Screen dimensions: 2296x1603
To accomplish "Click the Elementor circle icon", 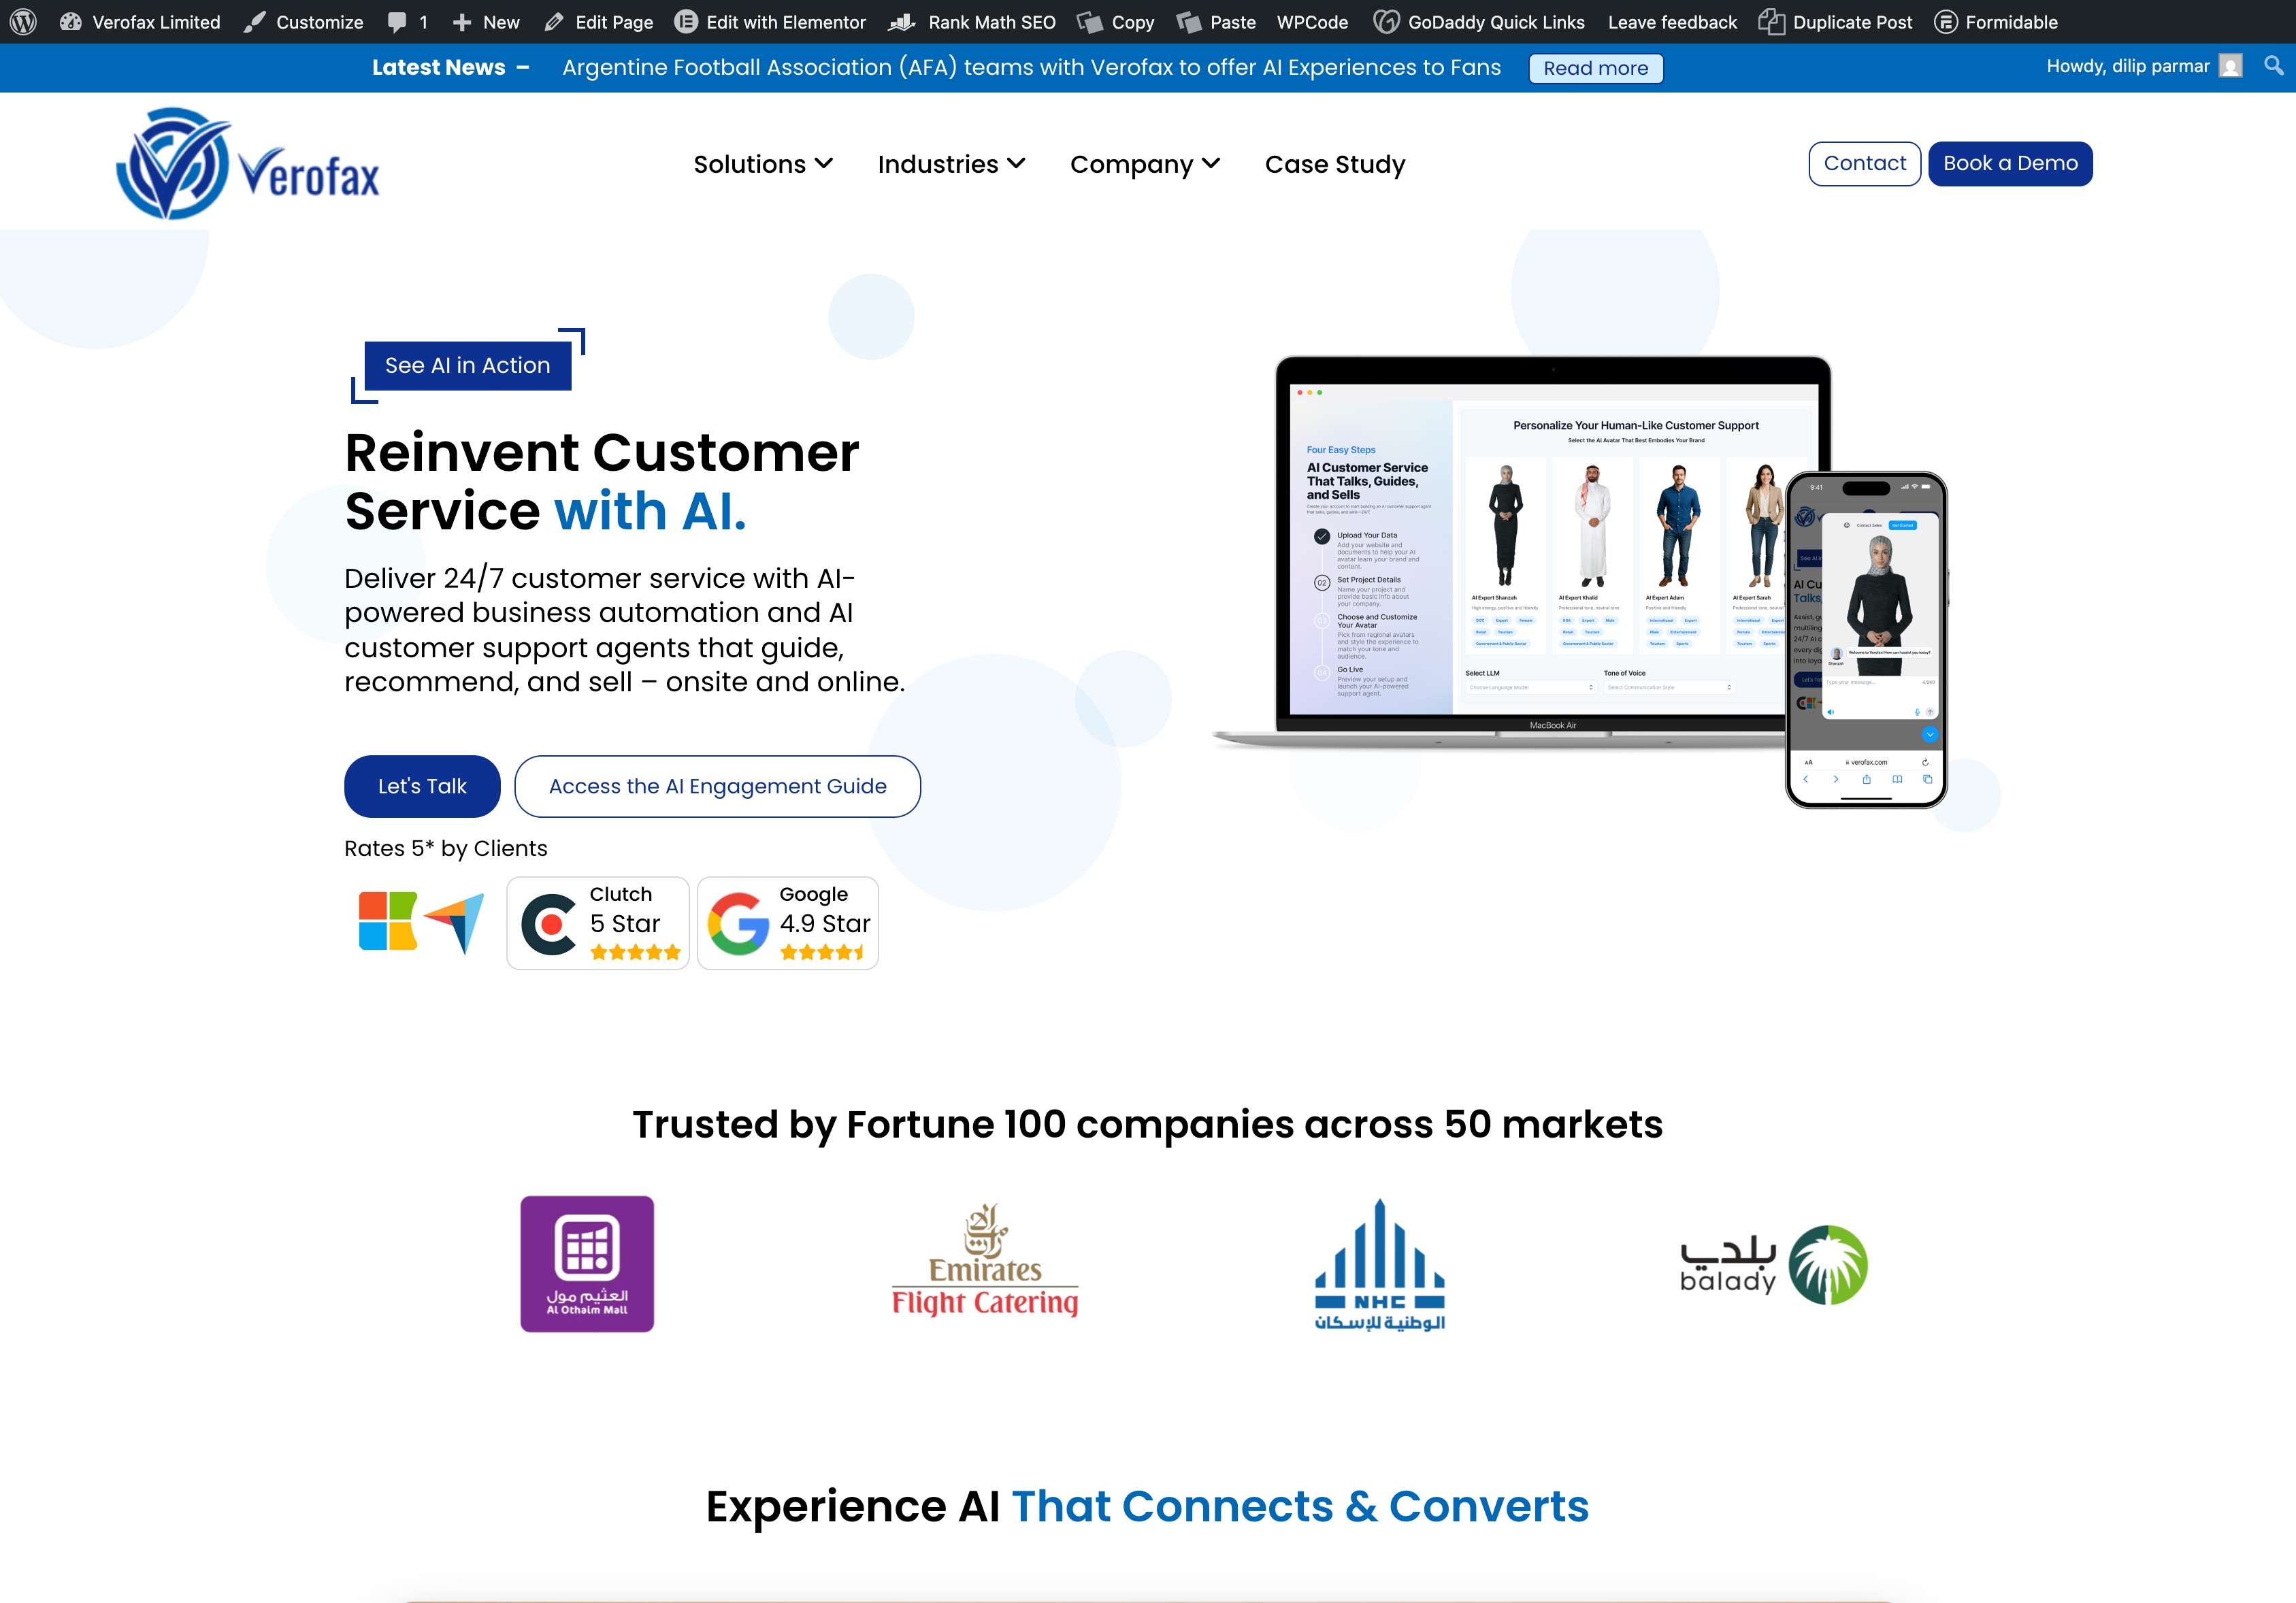I will tap(685, 22).
